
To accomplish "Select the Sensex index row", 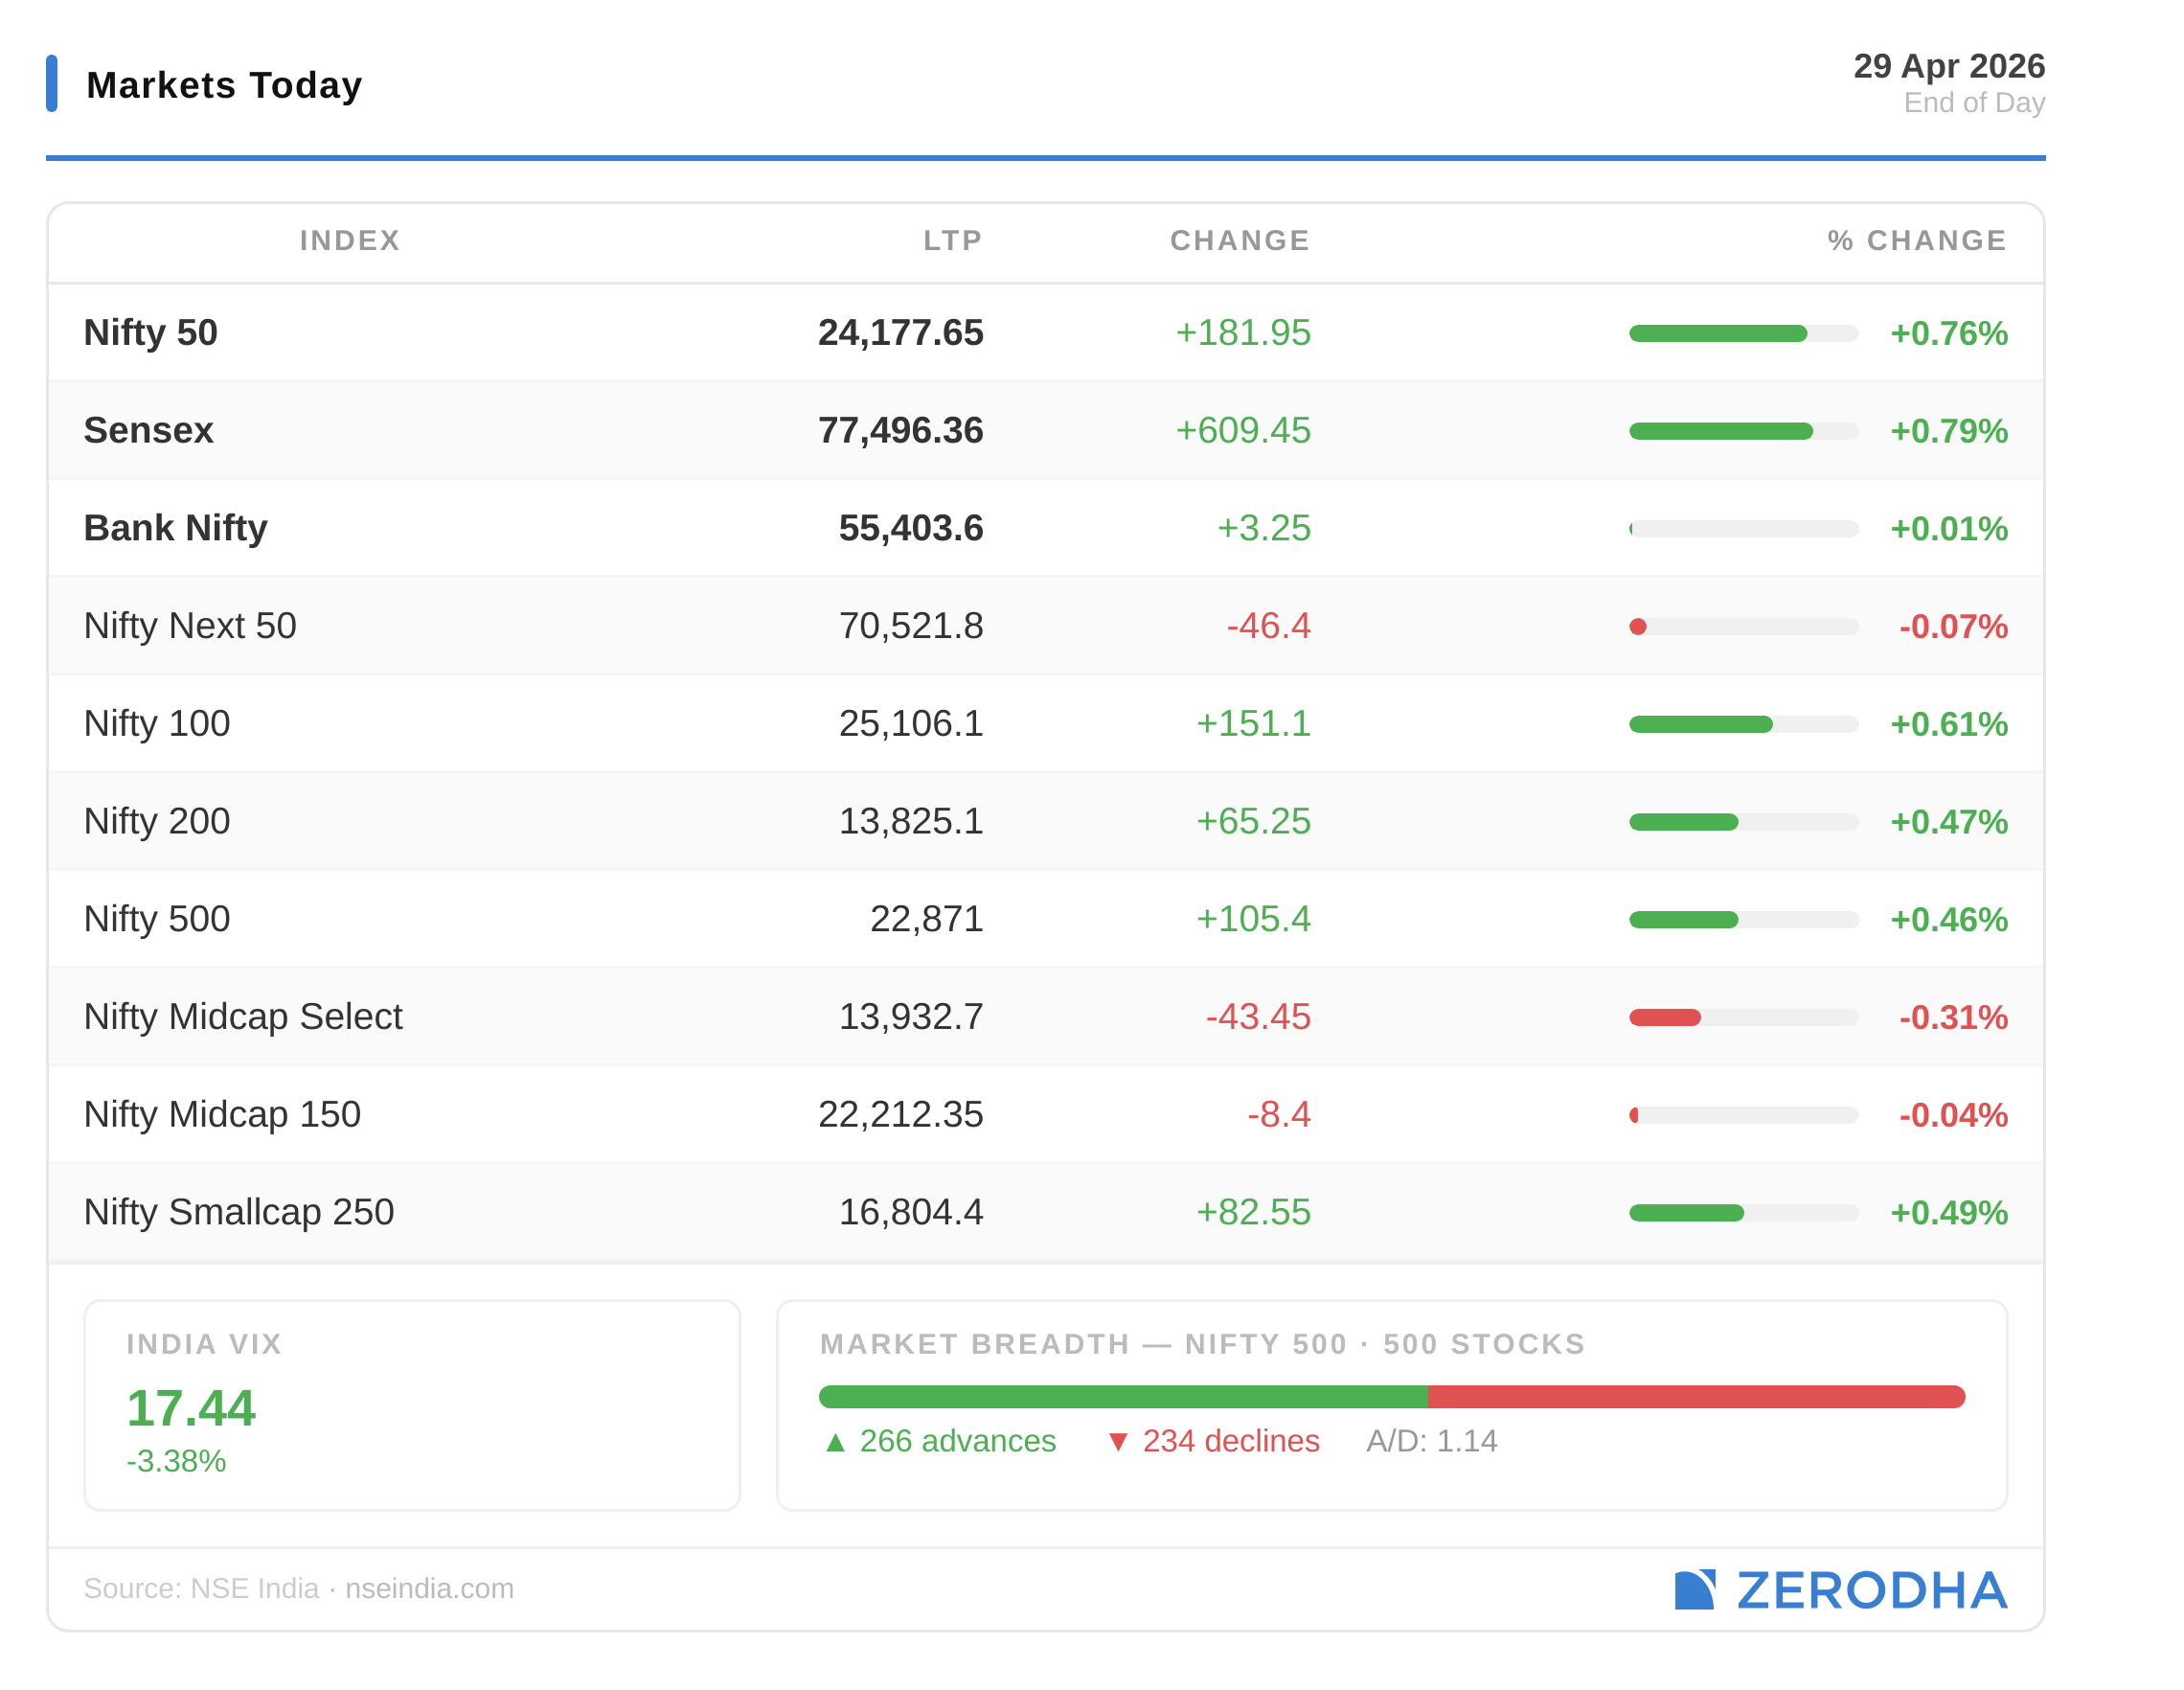I will (149, 430).
